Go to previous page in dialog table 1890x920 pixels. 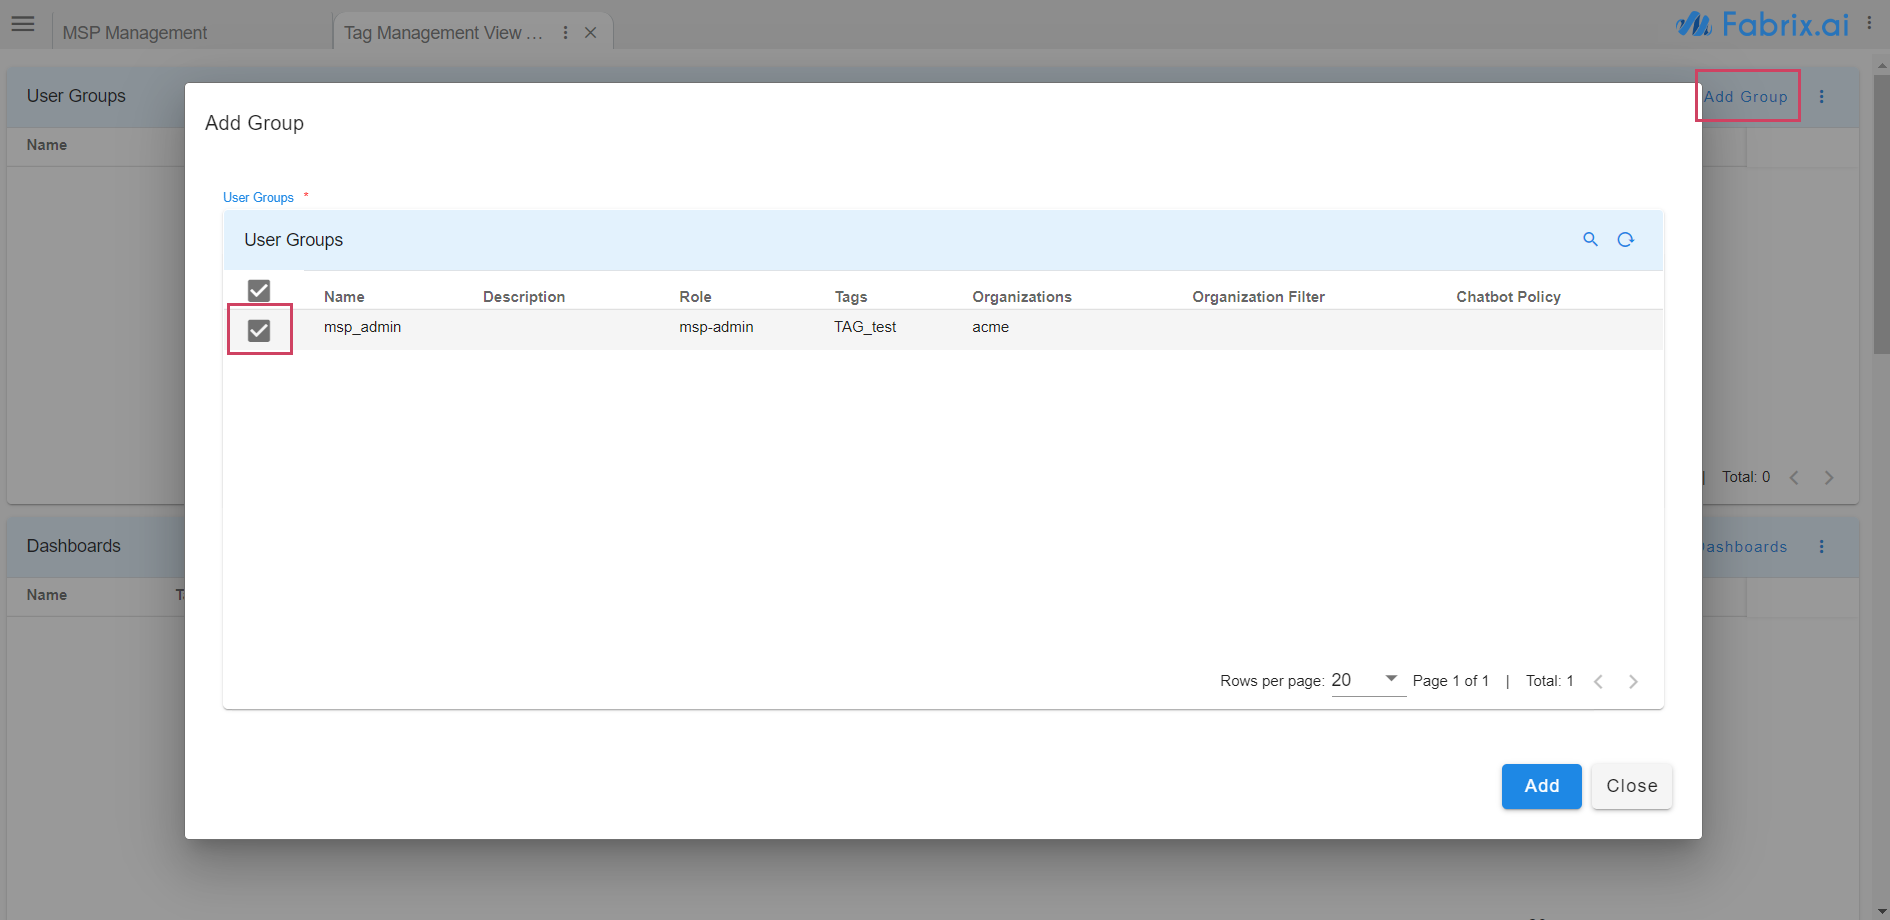pos(1598,681)
